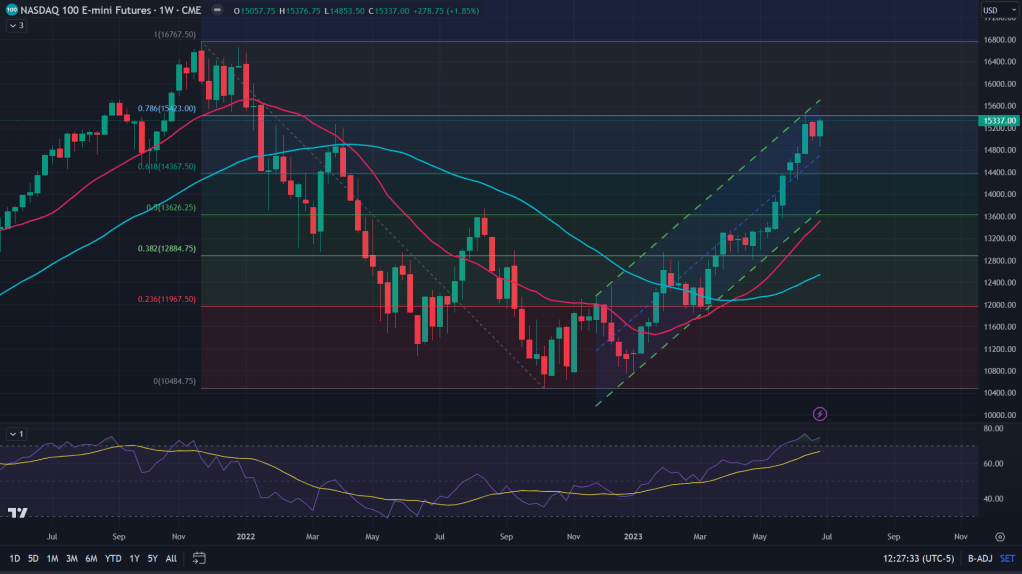Open chart settings gear on time axis
The image size is (1022, 574).
[x=999, y=536]
